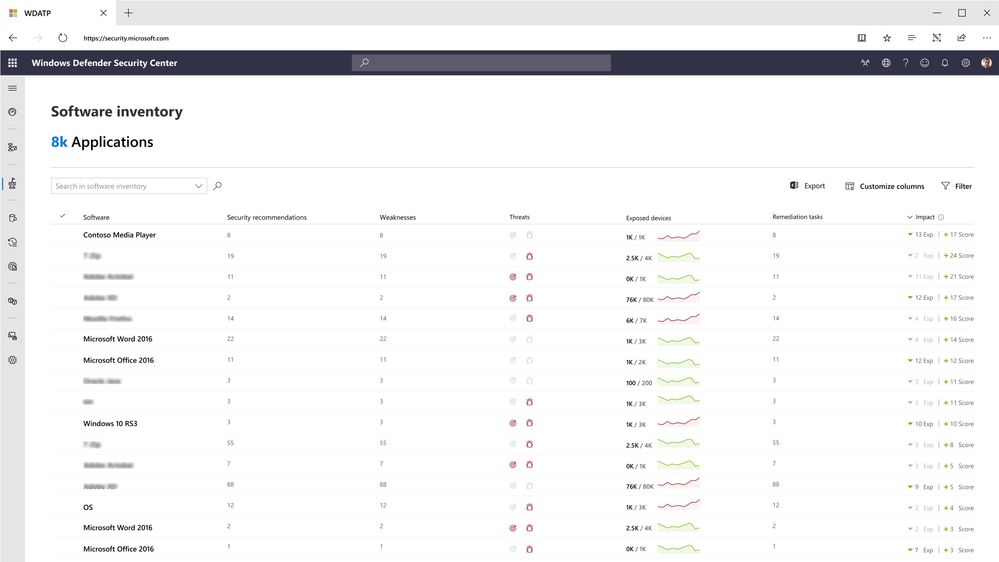
Task: Click the settings gear in left sidebar
Action: (x=12, y=360)
